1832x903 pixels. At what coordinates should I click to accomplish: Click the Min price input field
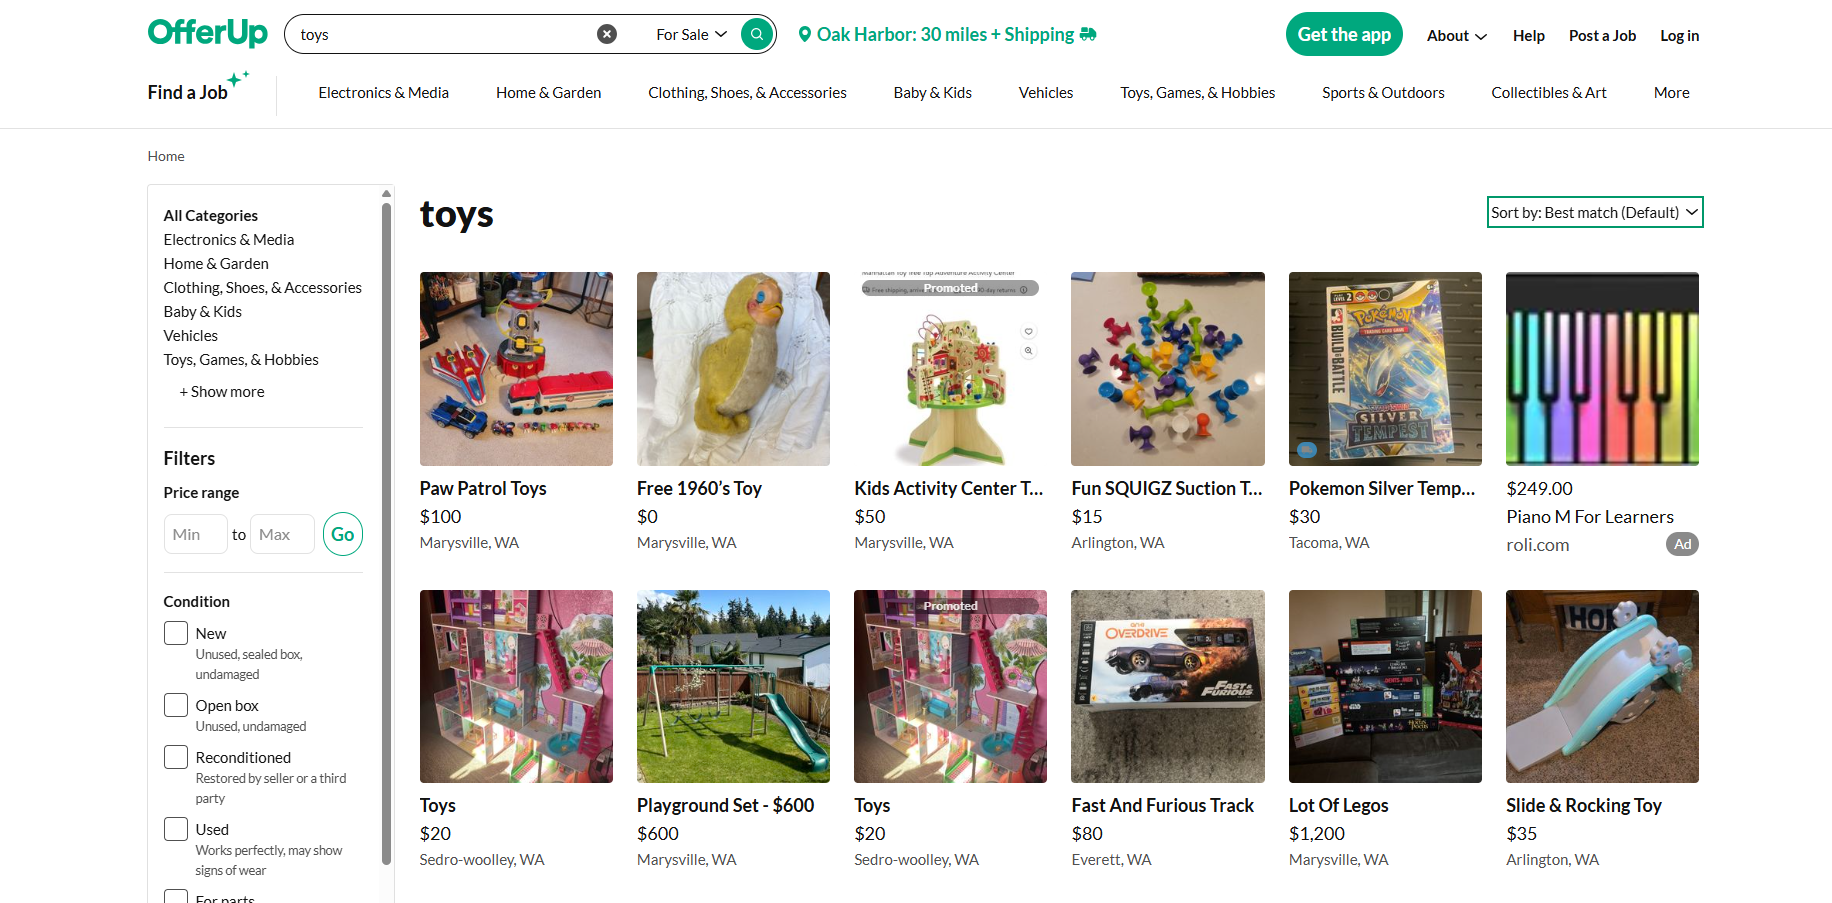[195, 534]
